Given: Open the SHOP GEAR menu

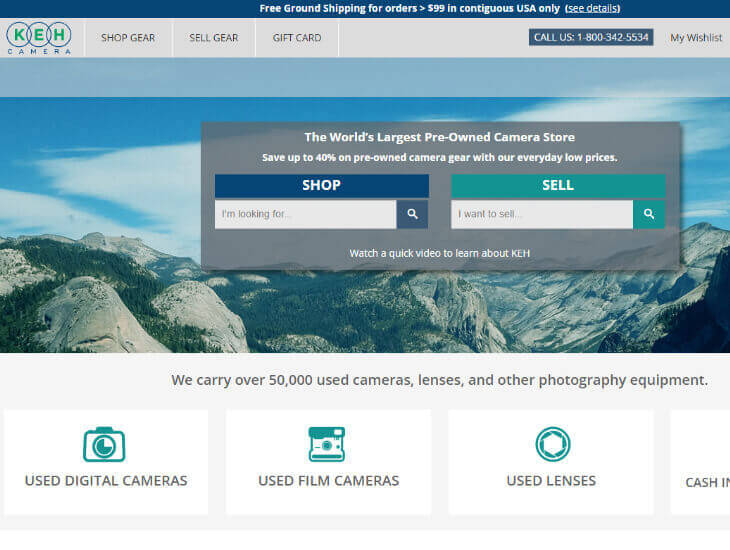Looking at the screenshot, I should coord(128,38).
